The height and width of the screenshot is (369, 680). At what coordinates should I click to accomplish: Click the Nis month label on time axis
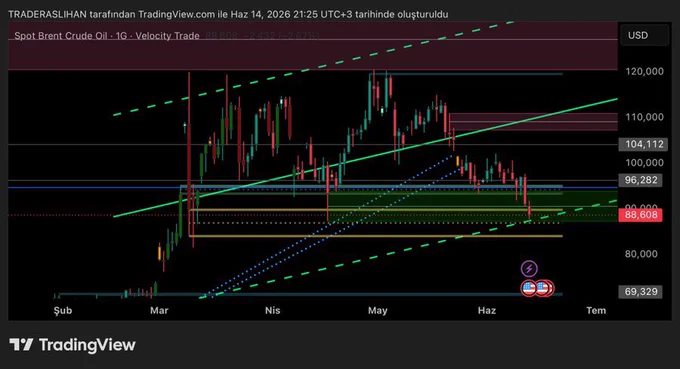[272, 310]
